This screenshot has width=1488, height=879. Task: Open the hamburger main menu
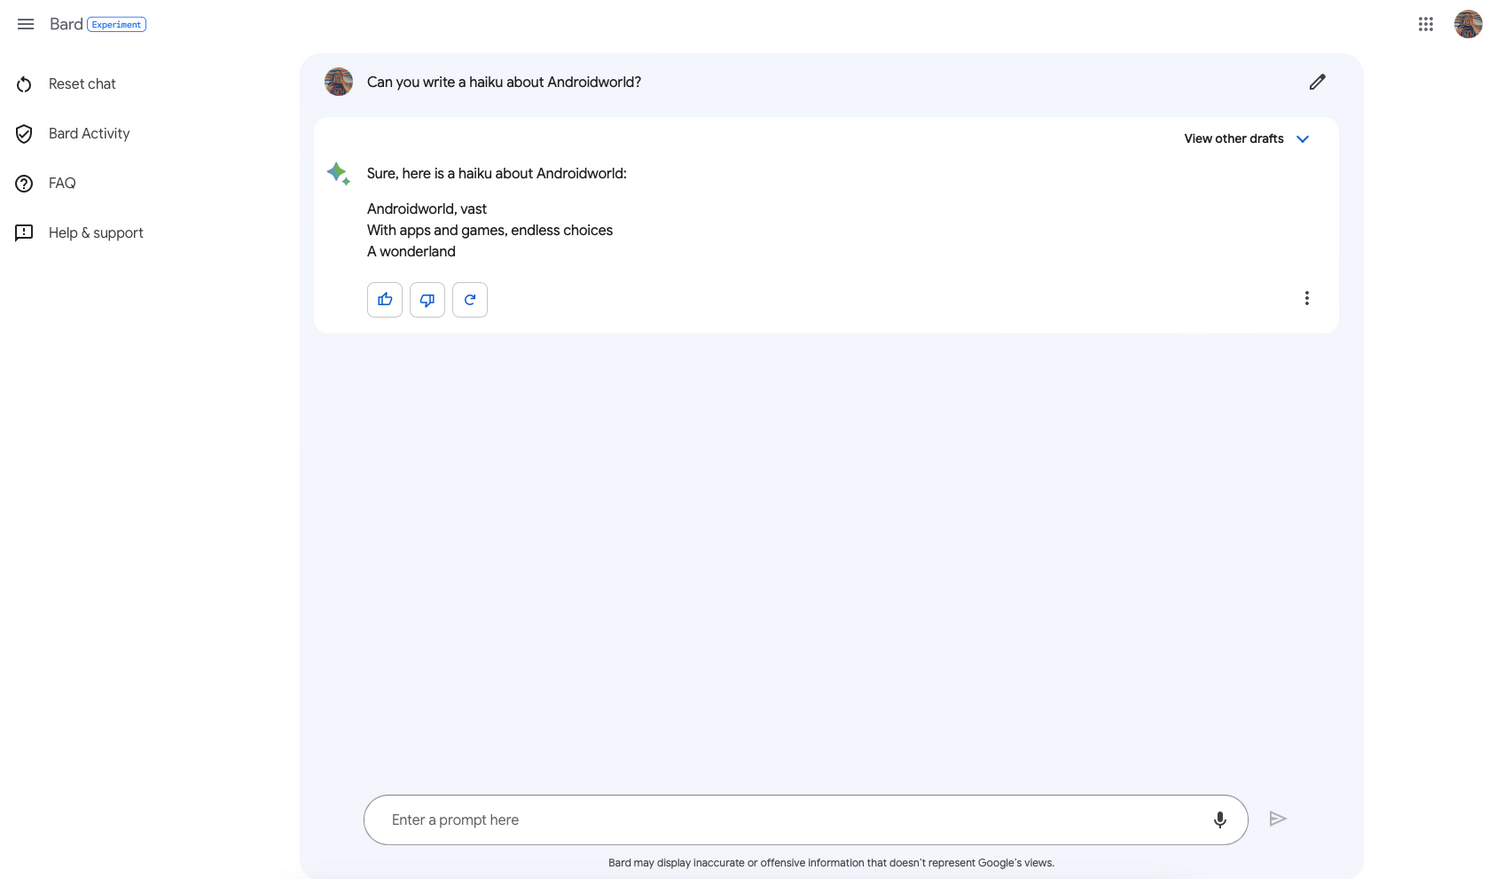click(x=25, y=24)
